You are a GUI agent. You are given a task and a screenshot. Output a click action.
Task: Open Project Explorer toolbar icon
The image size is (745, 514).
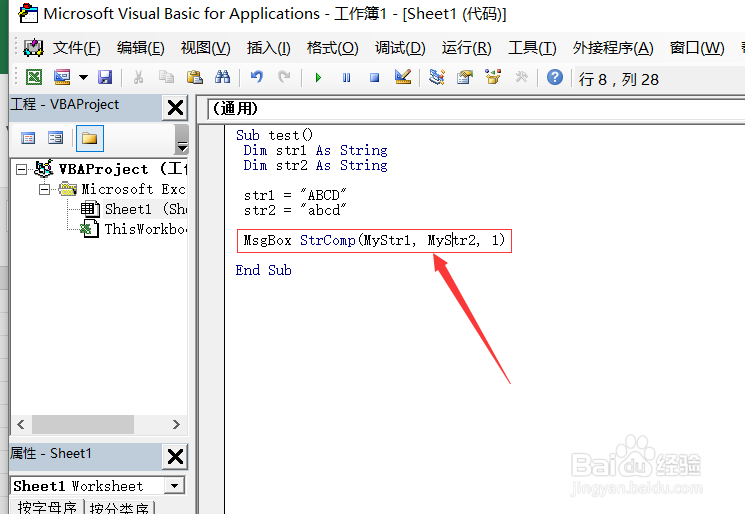(437, 77)
